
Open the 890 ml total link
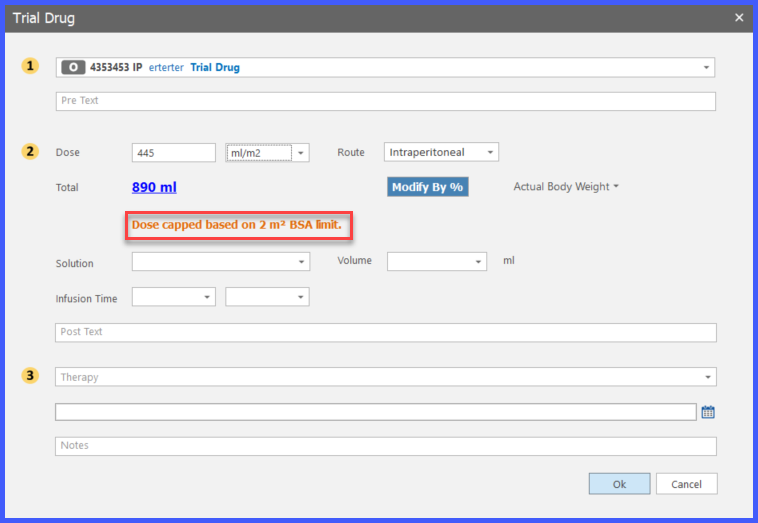[x=154, y=187]
